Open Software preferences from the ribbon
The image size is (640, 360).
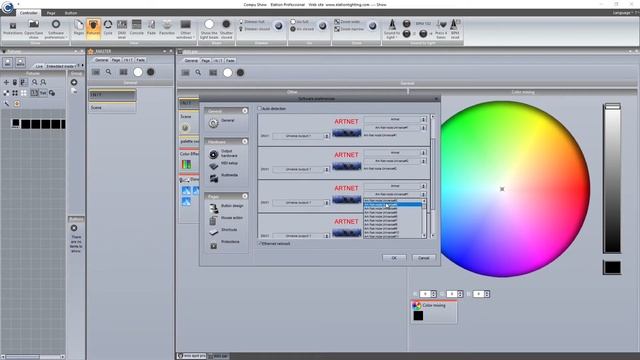tap(56, 29)
